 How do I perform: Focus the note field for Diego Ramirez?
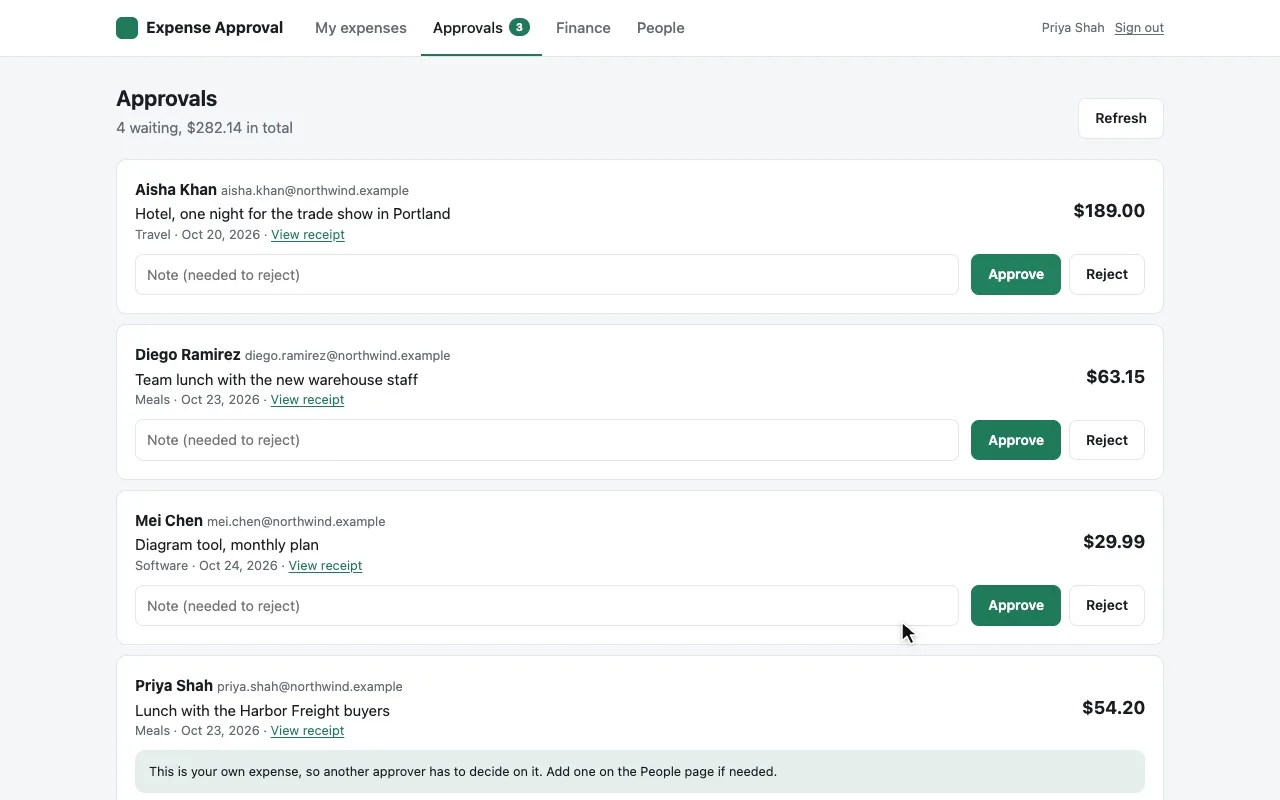[547, 440]
